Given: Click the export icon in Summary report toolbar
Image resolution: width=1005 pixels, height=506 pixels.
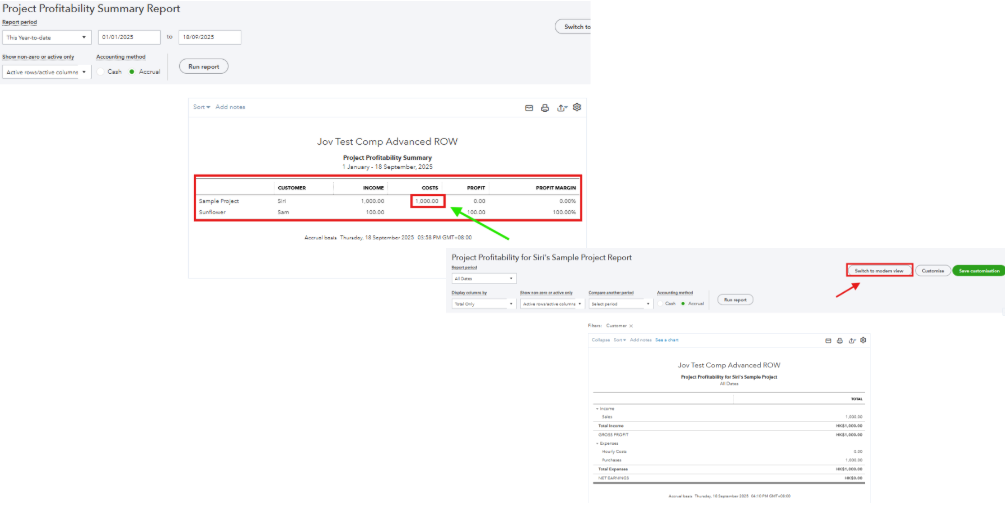Looking at the screenshot, I should click(561, 108).
